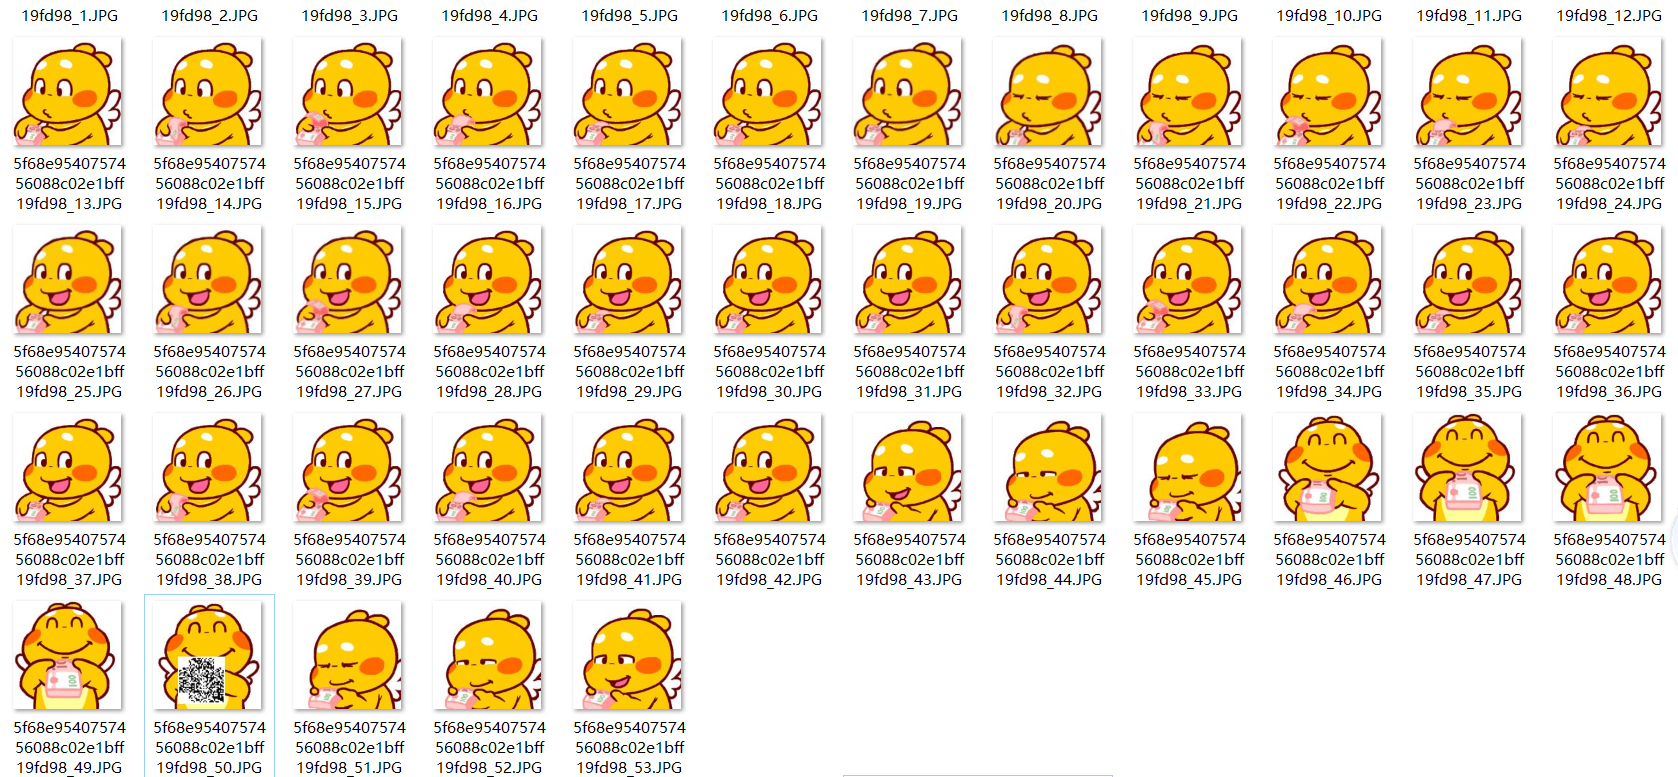Image resolution: width=1678 pixels, height=777 pixels.
Task: Click the image thumbnail for 19fd98_27.JPG
Action: [348, 280]
